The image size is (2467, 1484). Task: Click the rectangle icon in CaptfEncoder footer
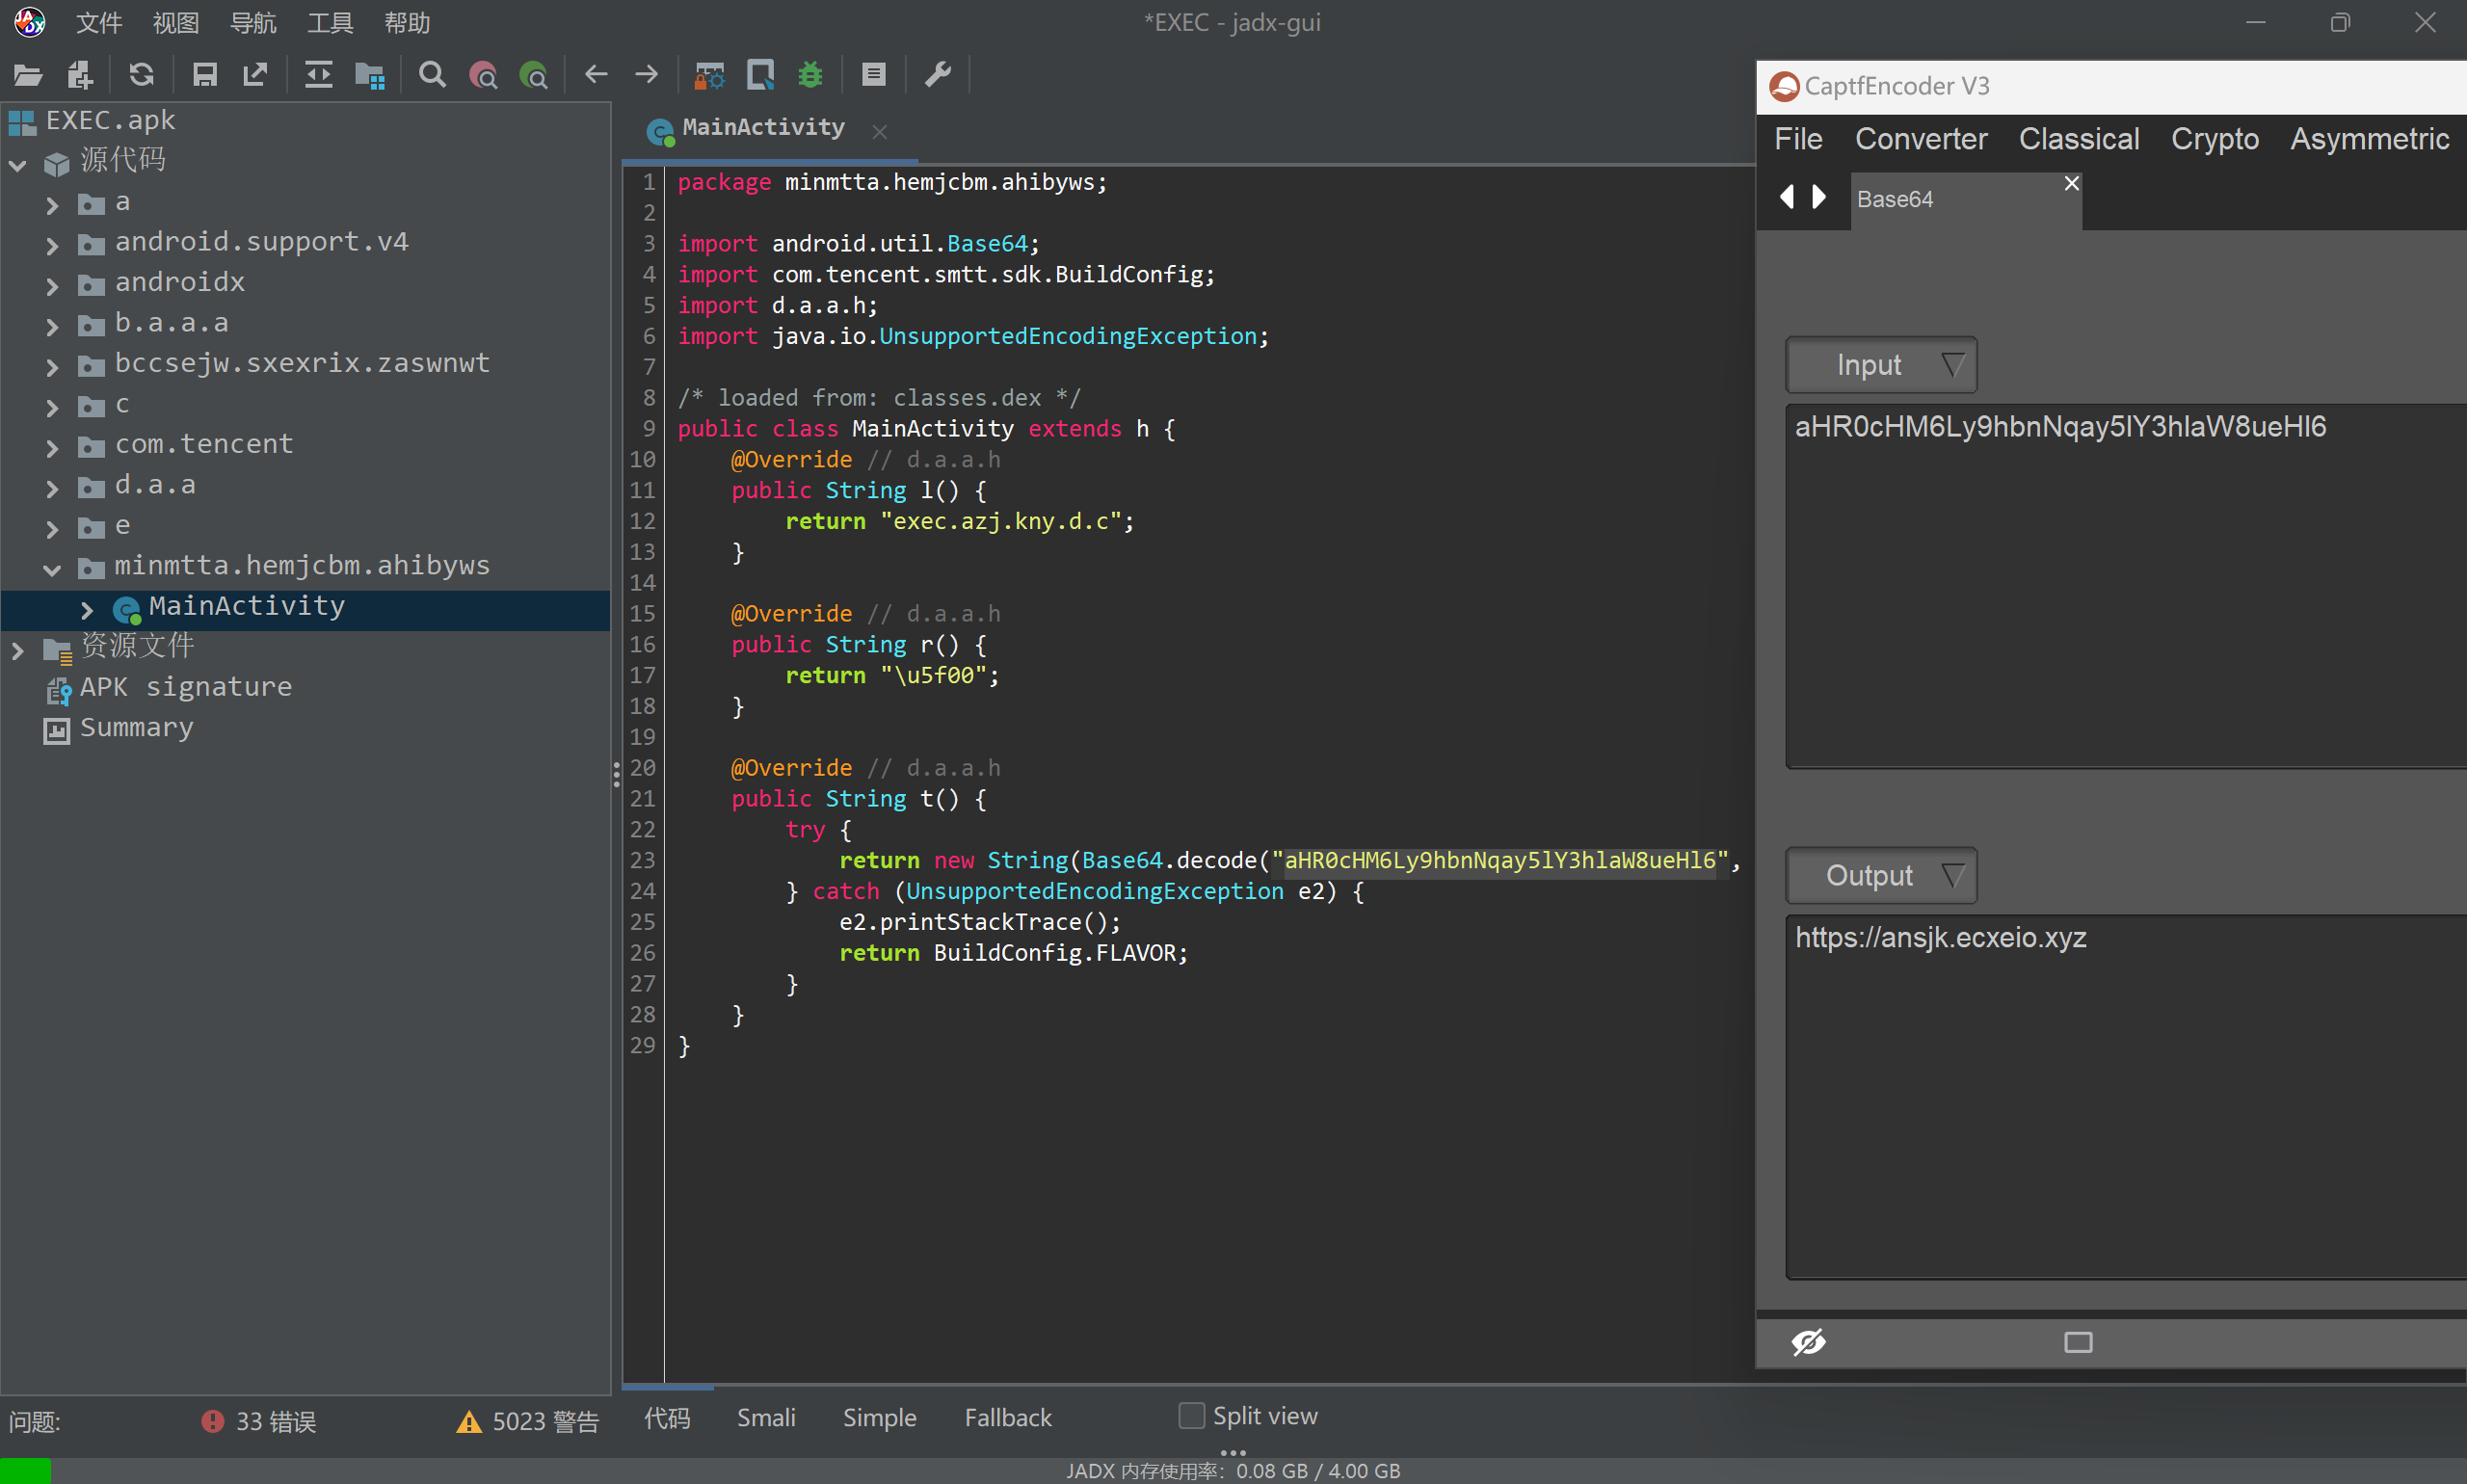(x=2078, y=1342)
